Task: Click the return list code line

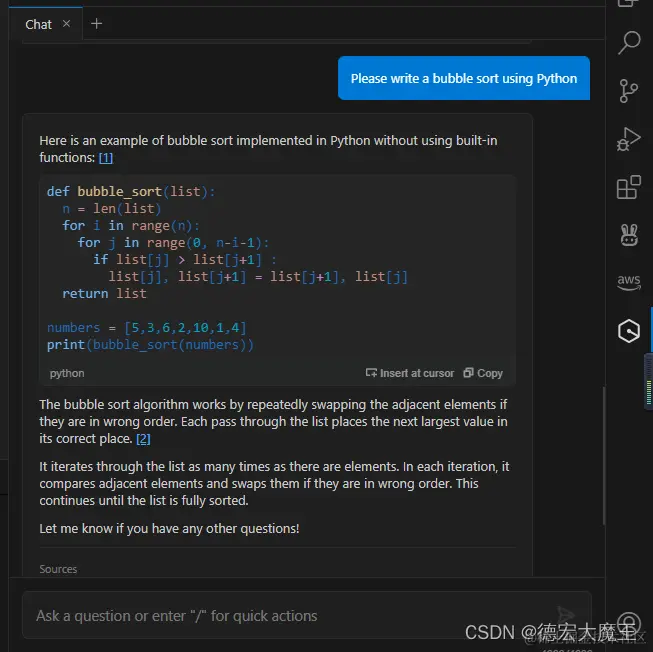Action: coord(104,294)
